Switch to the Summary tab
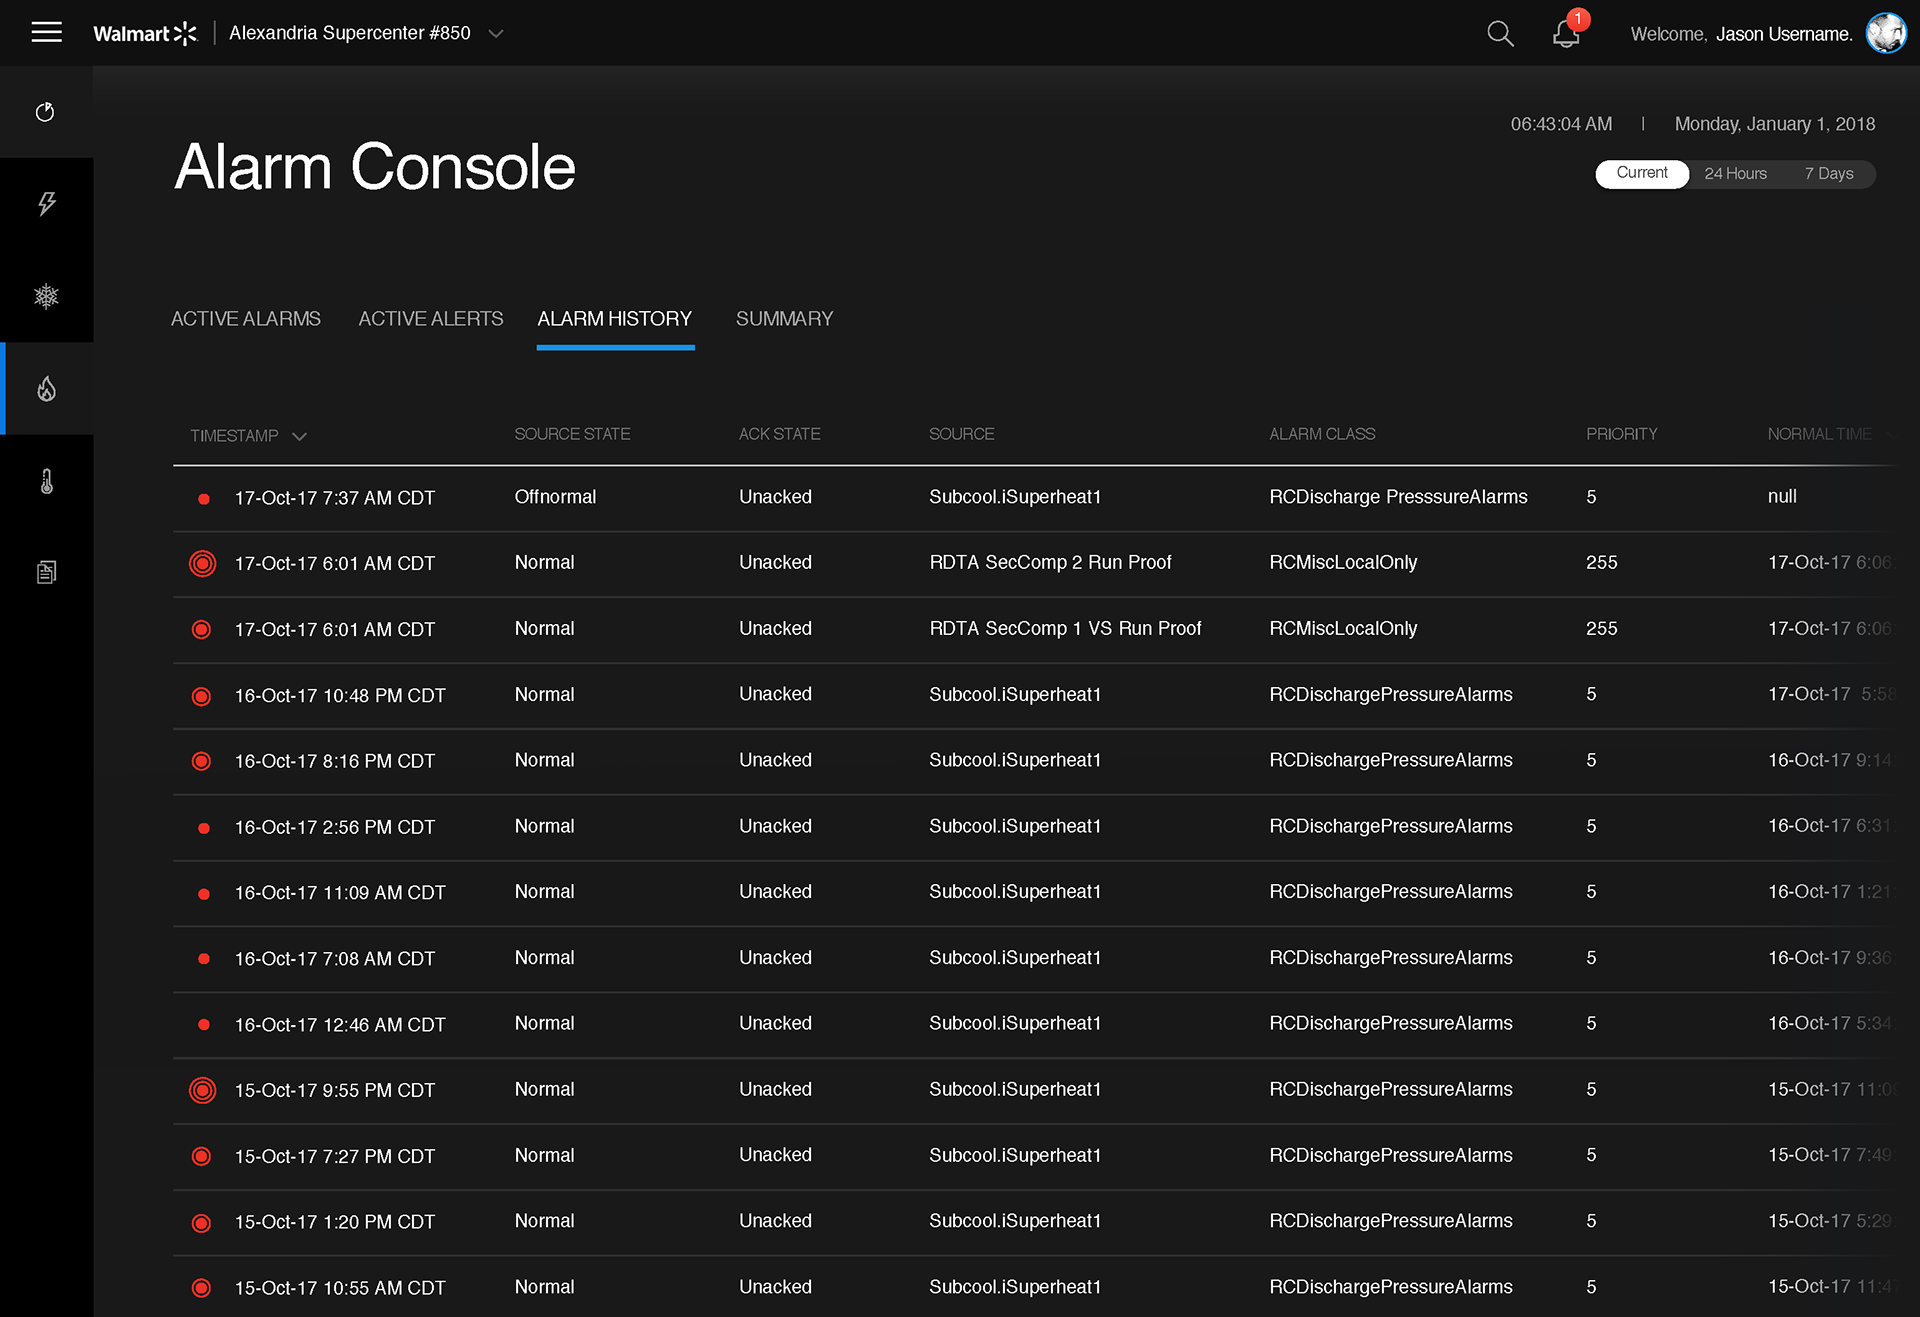Viewport: 1920px width, 1317px height. click(x=784, y=318)
